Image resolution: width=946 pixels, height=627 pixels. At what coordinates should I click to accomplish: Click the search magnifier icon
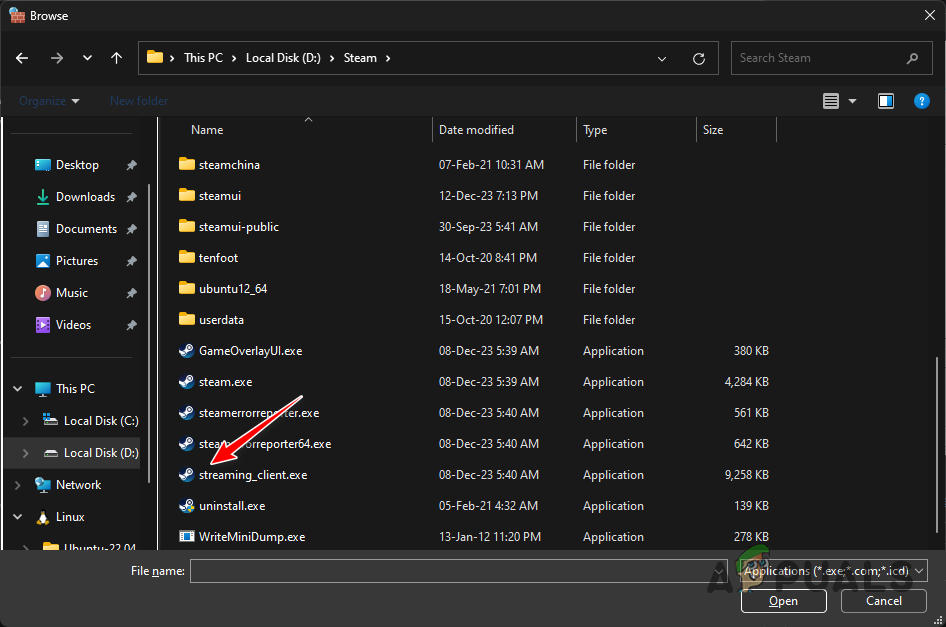pyautogui.click(x=912, y=58)
